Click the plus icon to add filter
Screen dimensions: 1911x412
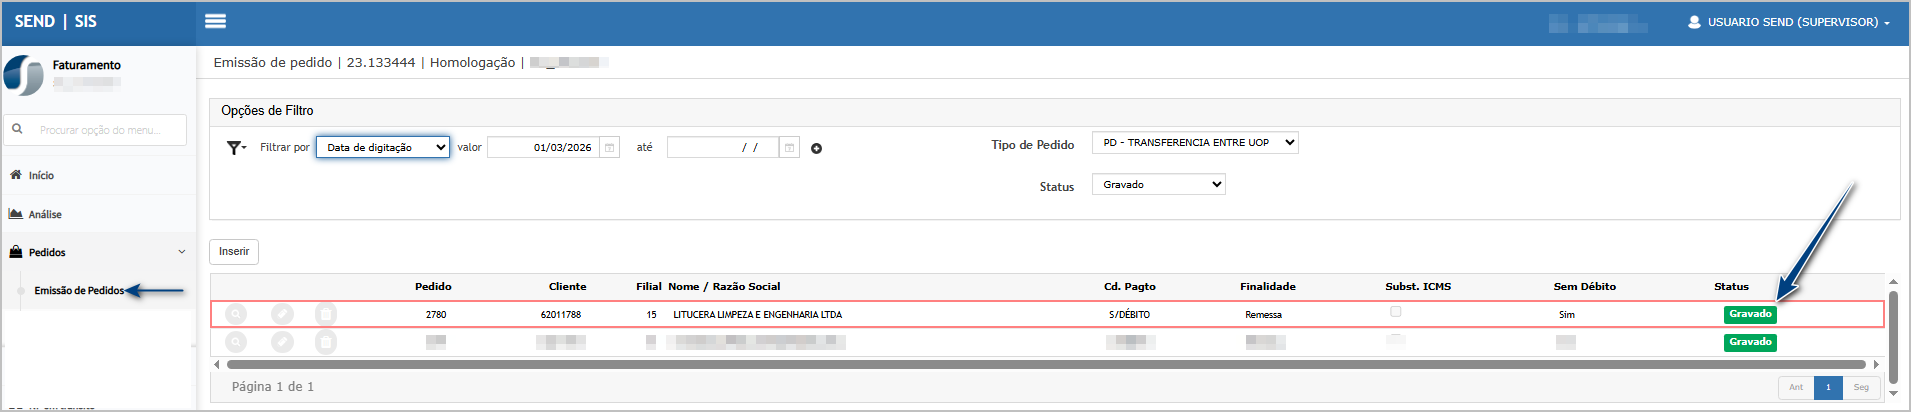coord(816,149)
